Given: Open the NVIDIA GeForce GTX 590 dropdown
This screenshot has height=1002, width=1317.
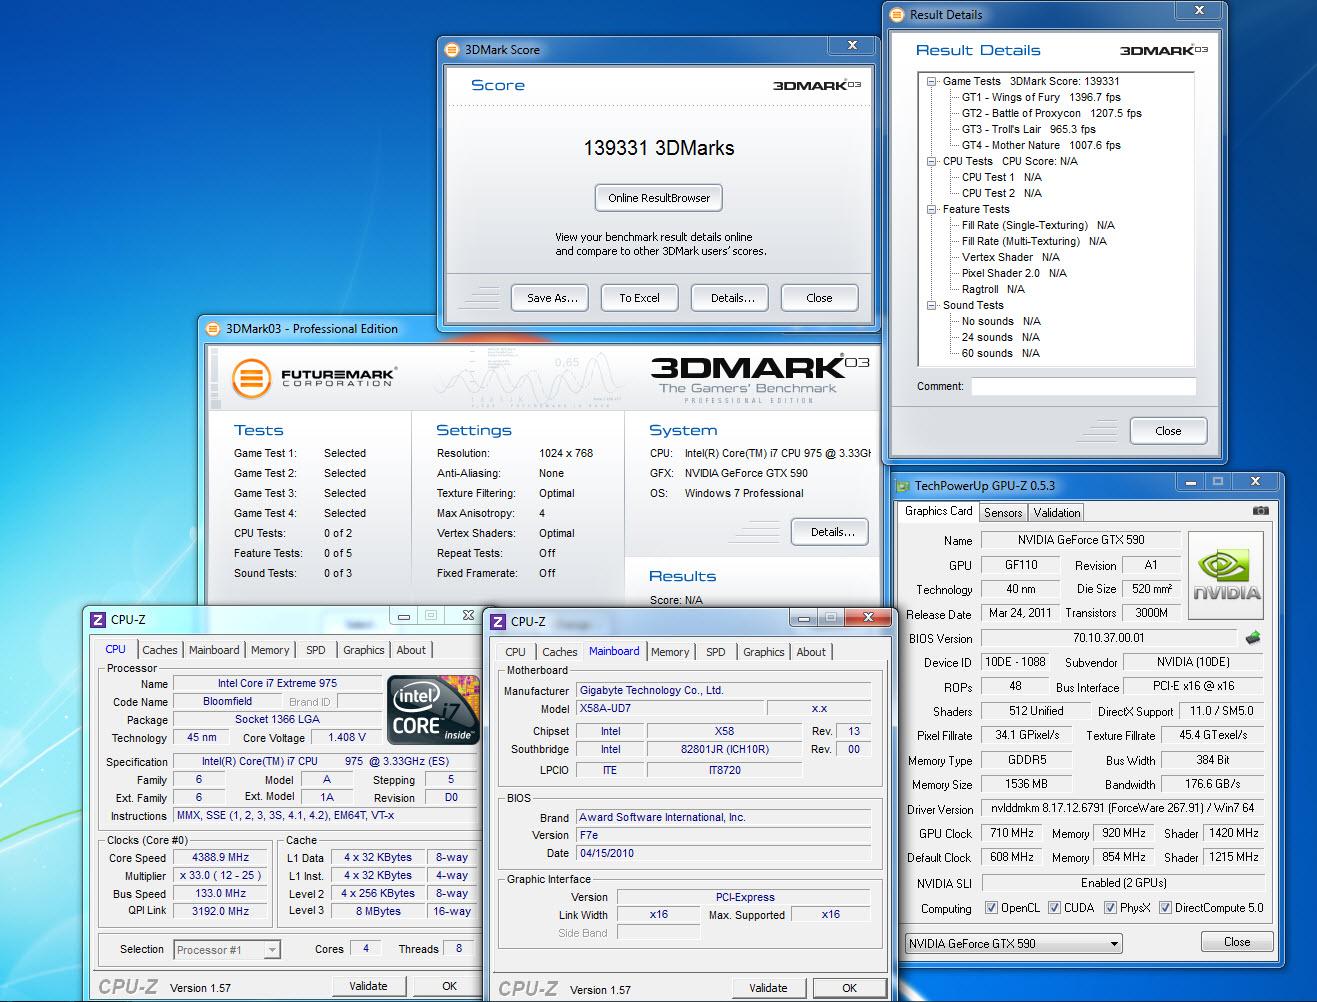Looking at the screenshot, I should point(1013,943).
